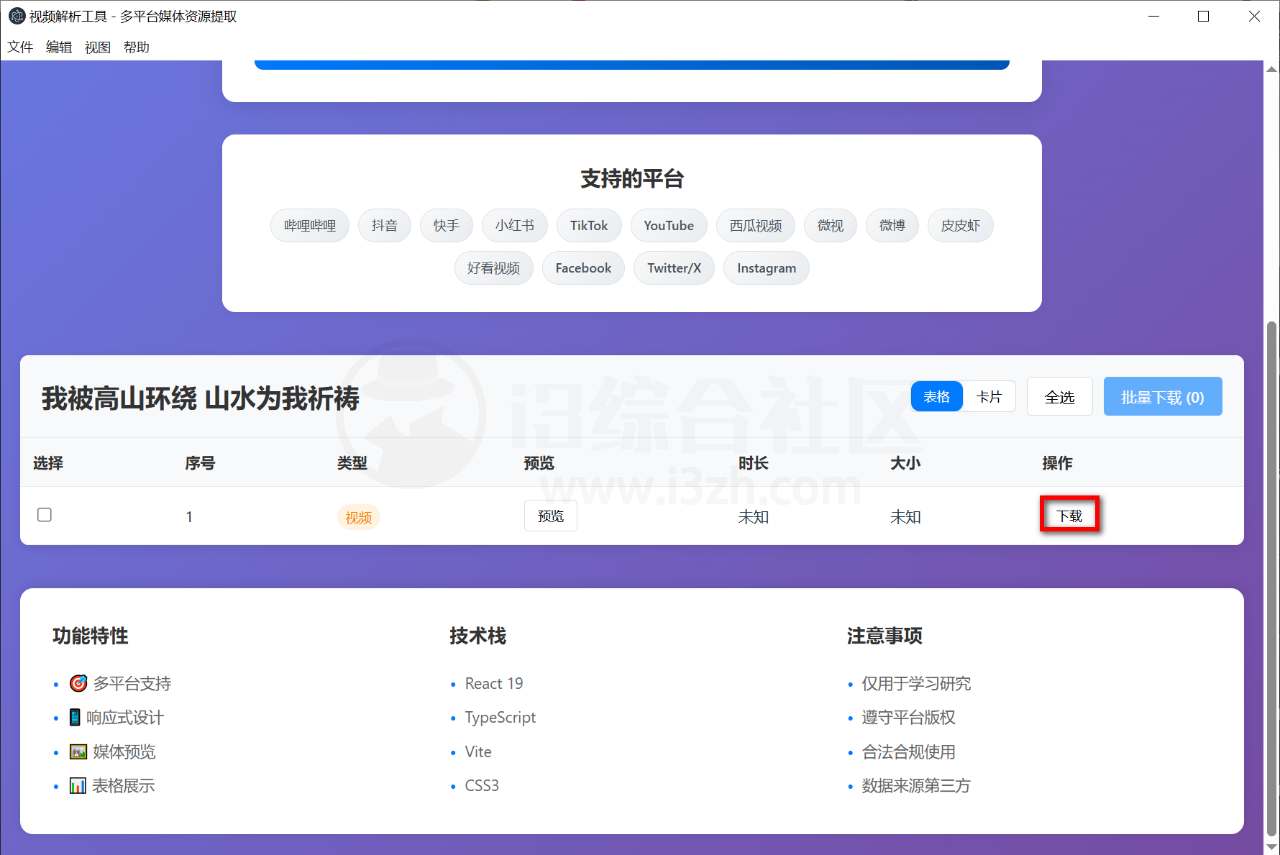Click 全选 to select all rows
Image resolution: width=1280 pixels, height=855 pixels.
click(1059, 396)
